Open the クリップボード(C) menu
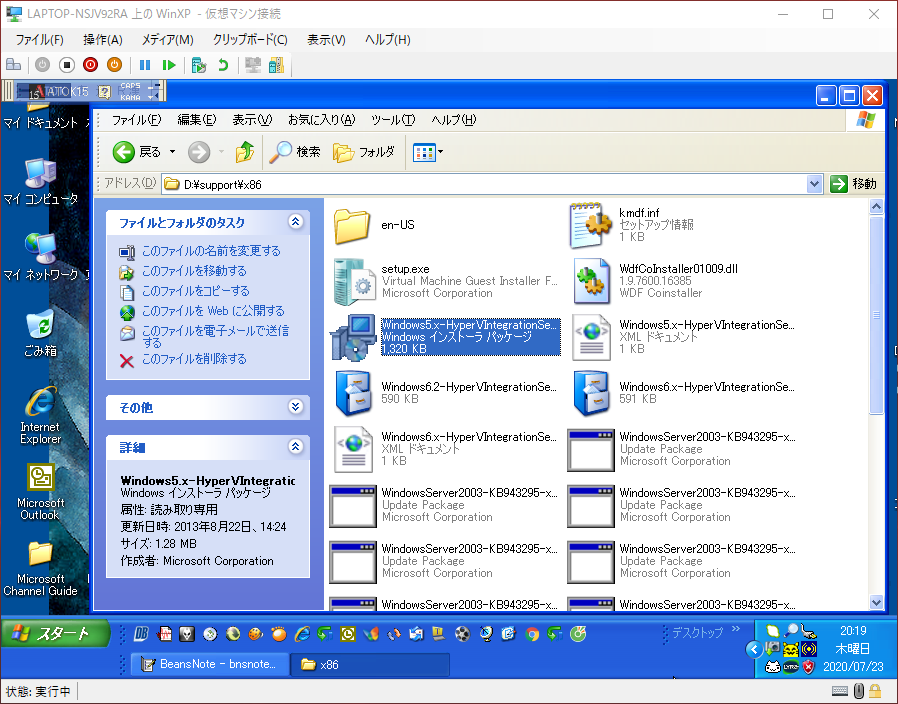The width and height of the screenshot is (898, 704). point(250,40)
